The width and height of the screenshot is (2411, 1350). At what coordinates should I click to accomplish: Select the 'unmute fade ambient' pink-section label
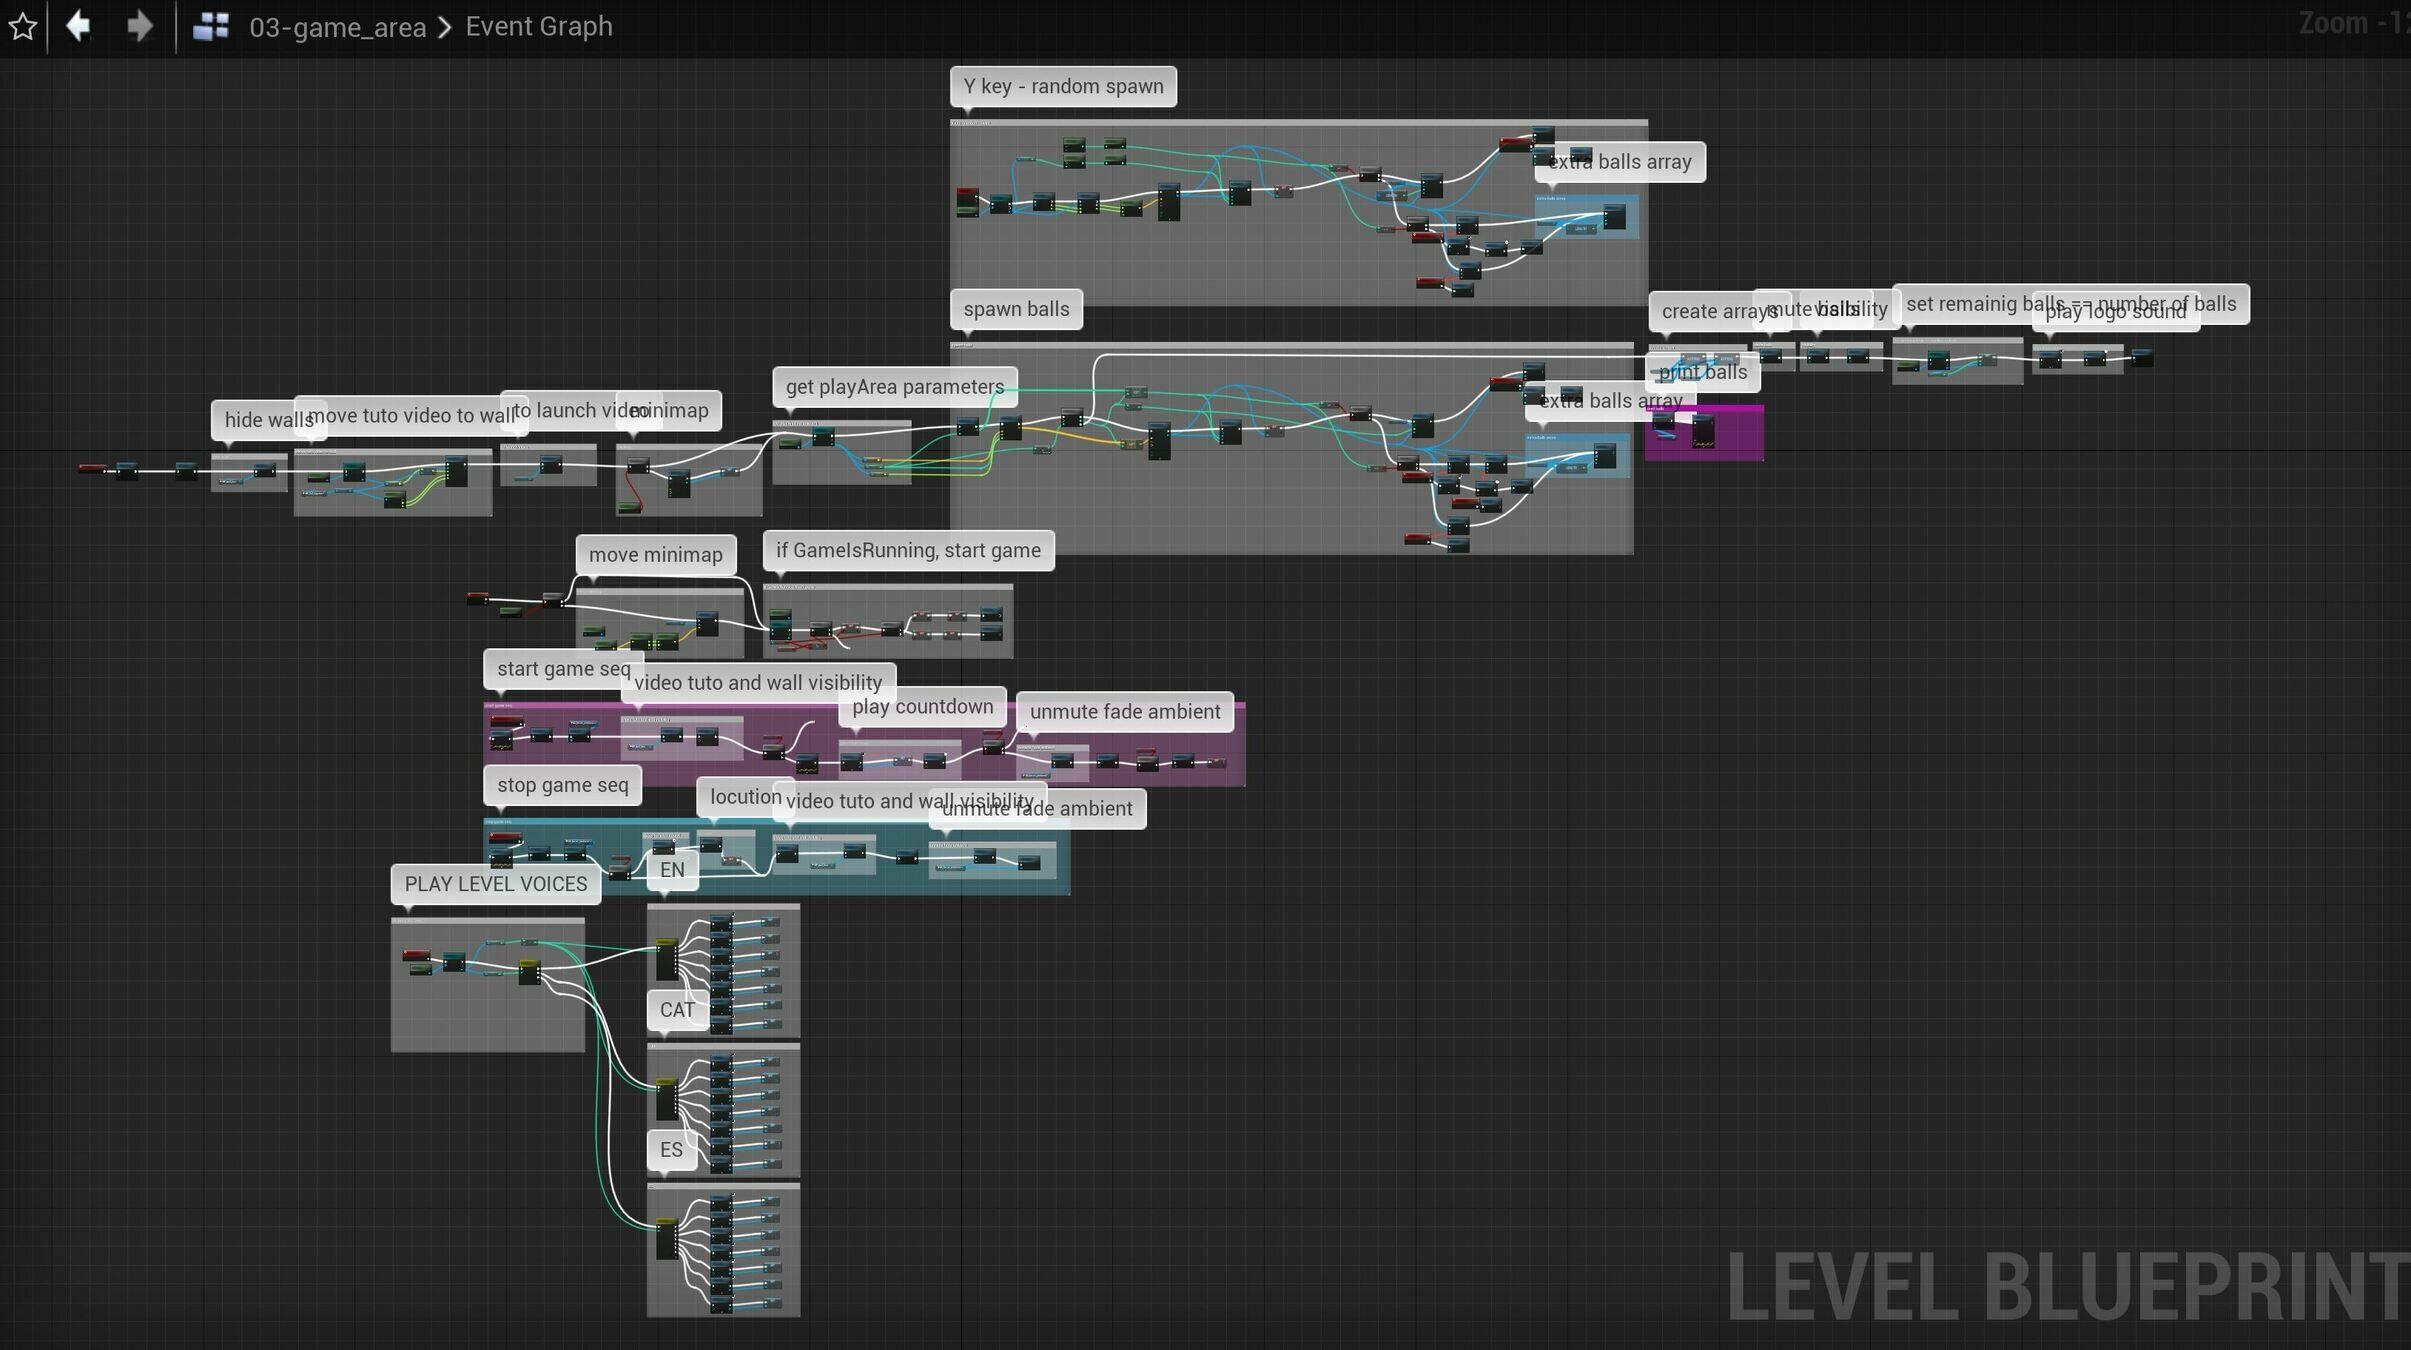[x=1124, y=712]
